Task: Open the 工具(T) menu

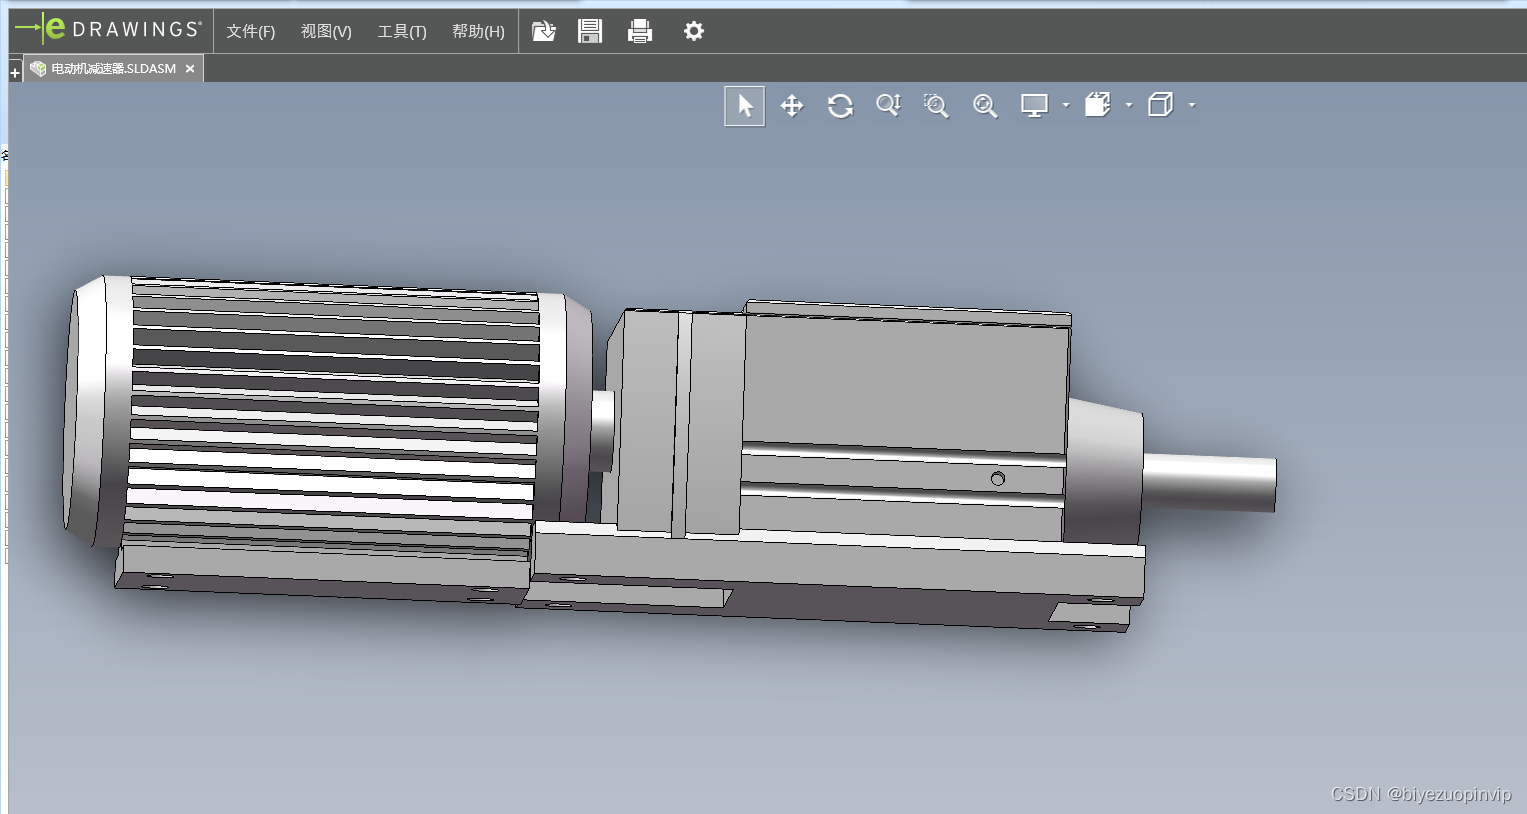Action: point(402,31)
